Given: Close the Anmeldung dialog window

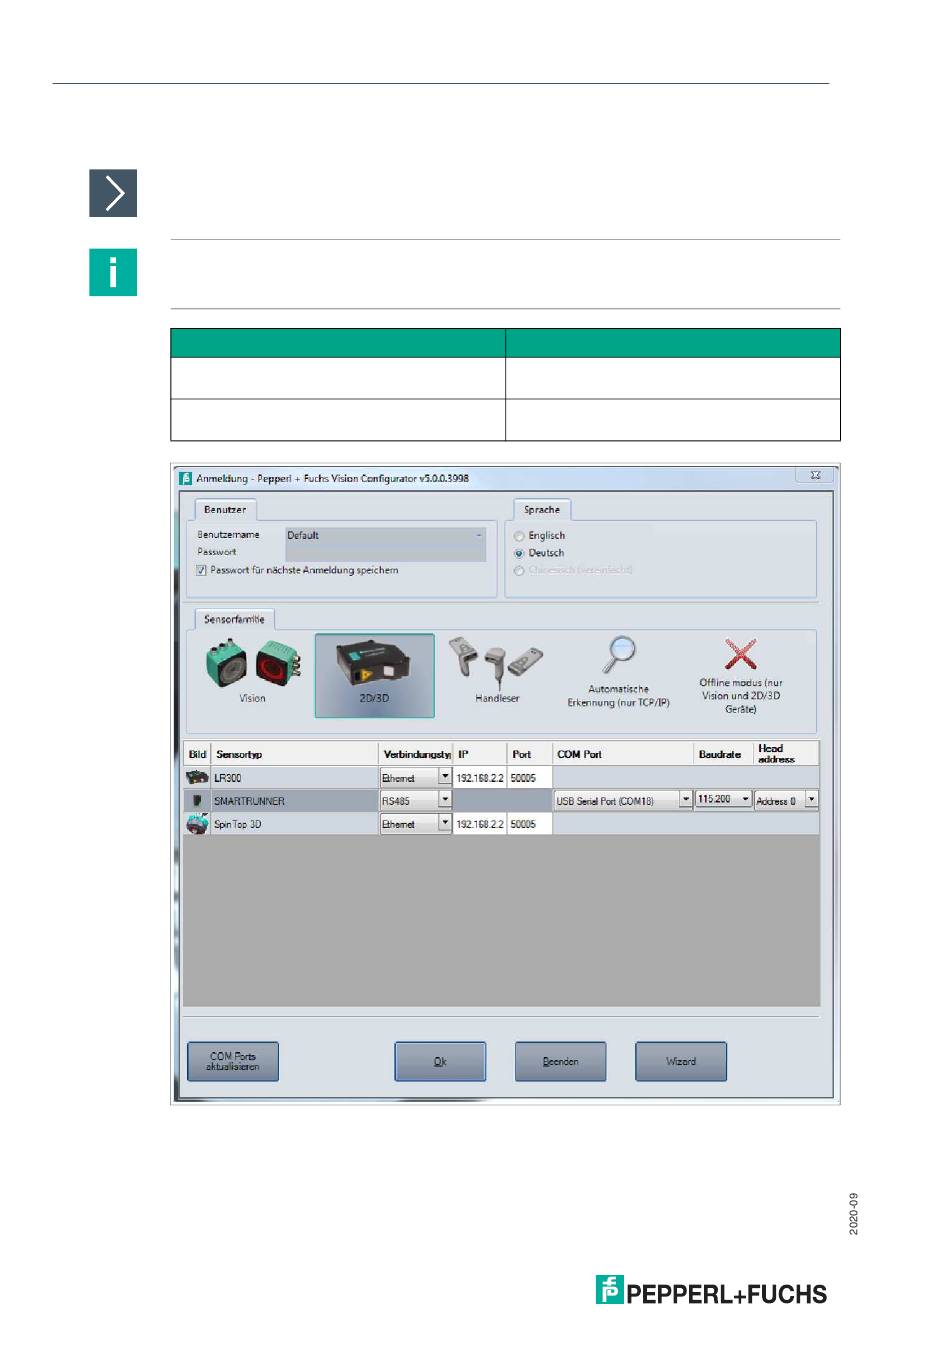Looking at the screenshot, I should [x=815, y=476].
